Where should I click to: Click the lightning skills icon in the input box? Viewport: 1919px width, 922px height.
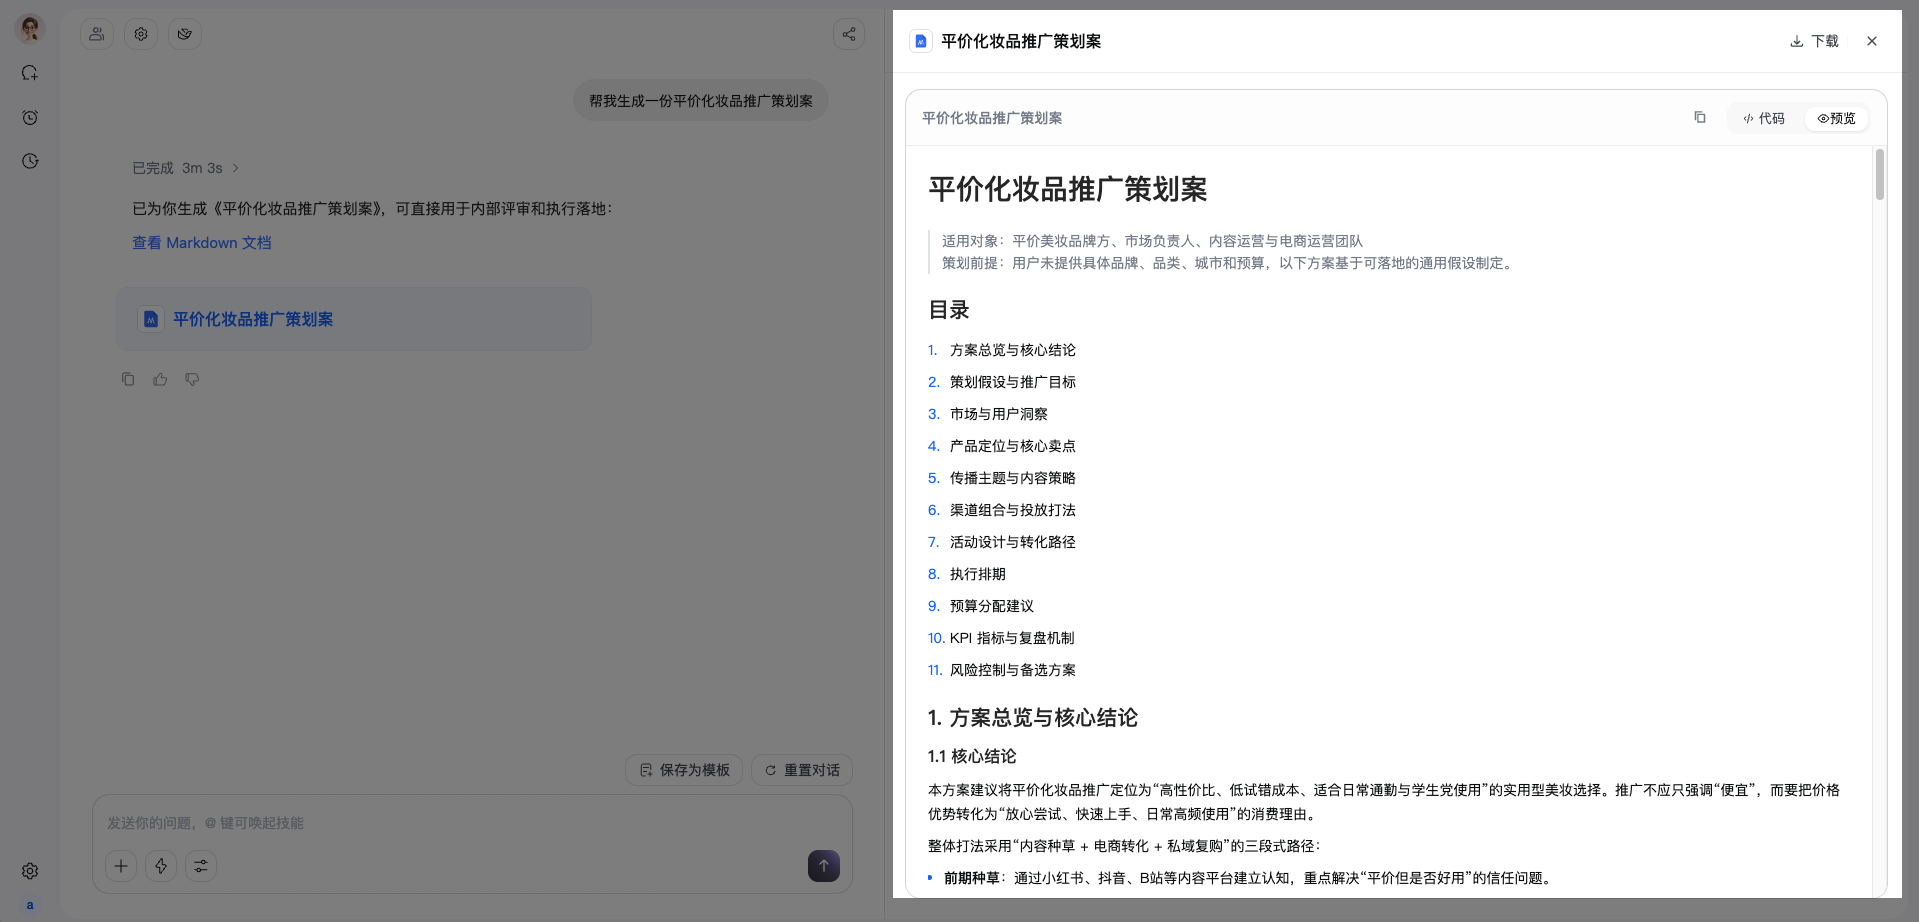click(x=161, y=866)
